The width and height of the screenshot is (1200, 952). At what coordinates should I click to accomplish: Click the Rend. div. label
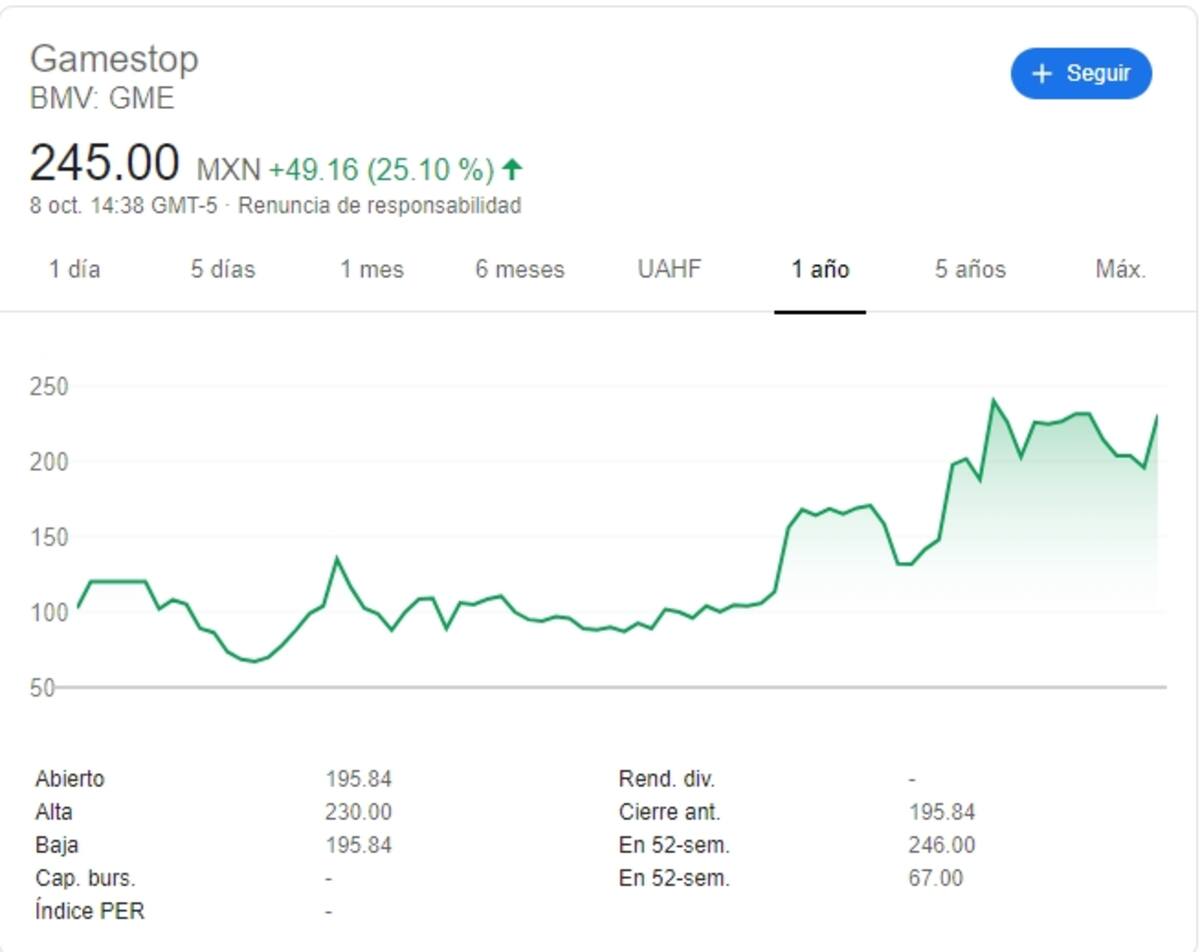tap(667, 779)
